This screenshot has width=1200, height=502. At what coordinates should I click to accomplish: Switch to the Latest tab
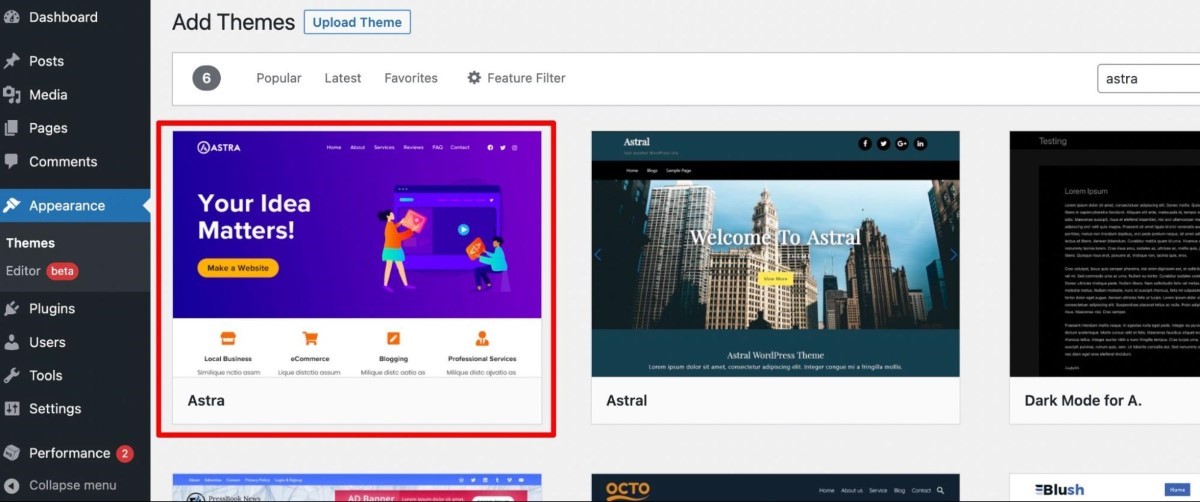pyautogui.click(x=343, y=78)
